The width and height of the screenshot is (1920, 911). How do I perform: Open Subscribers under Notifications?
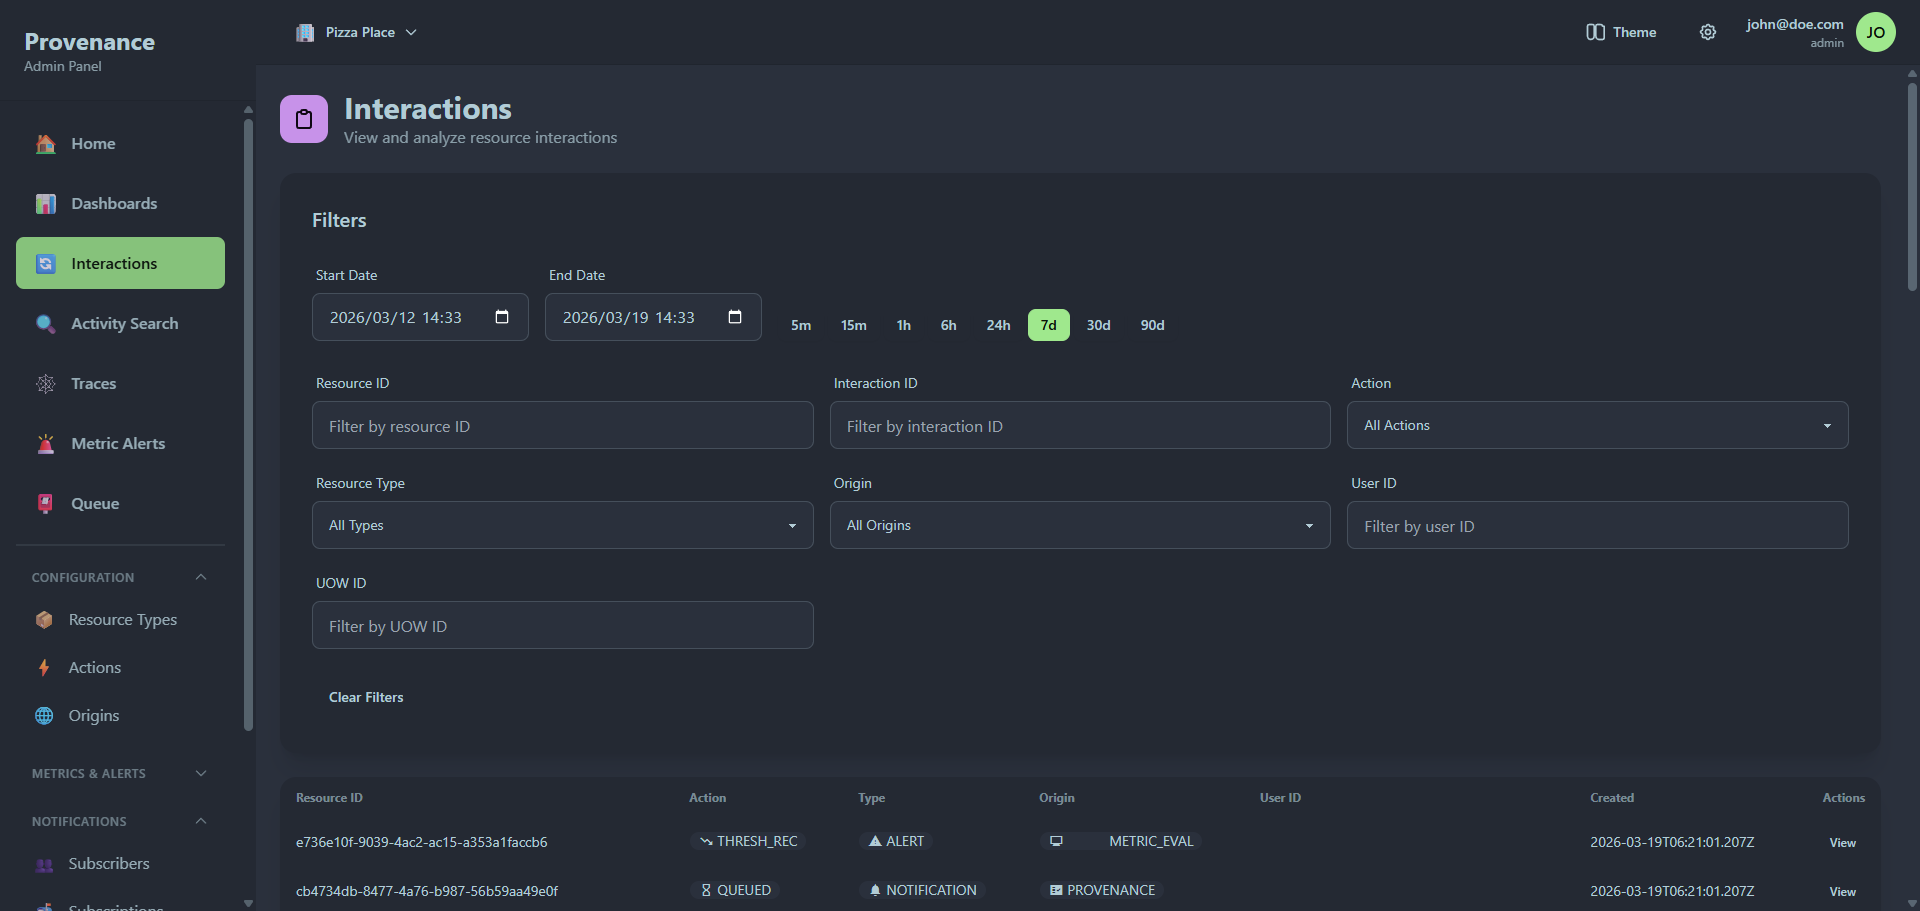coord(108,863)
